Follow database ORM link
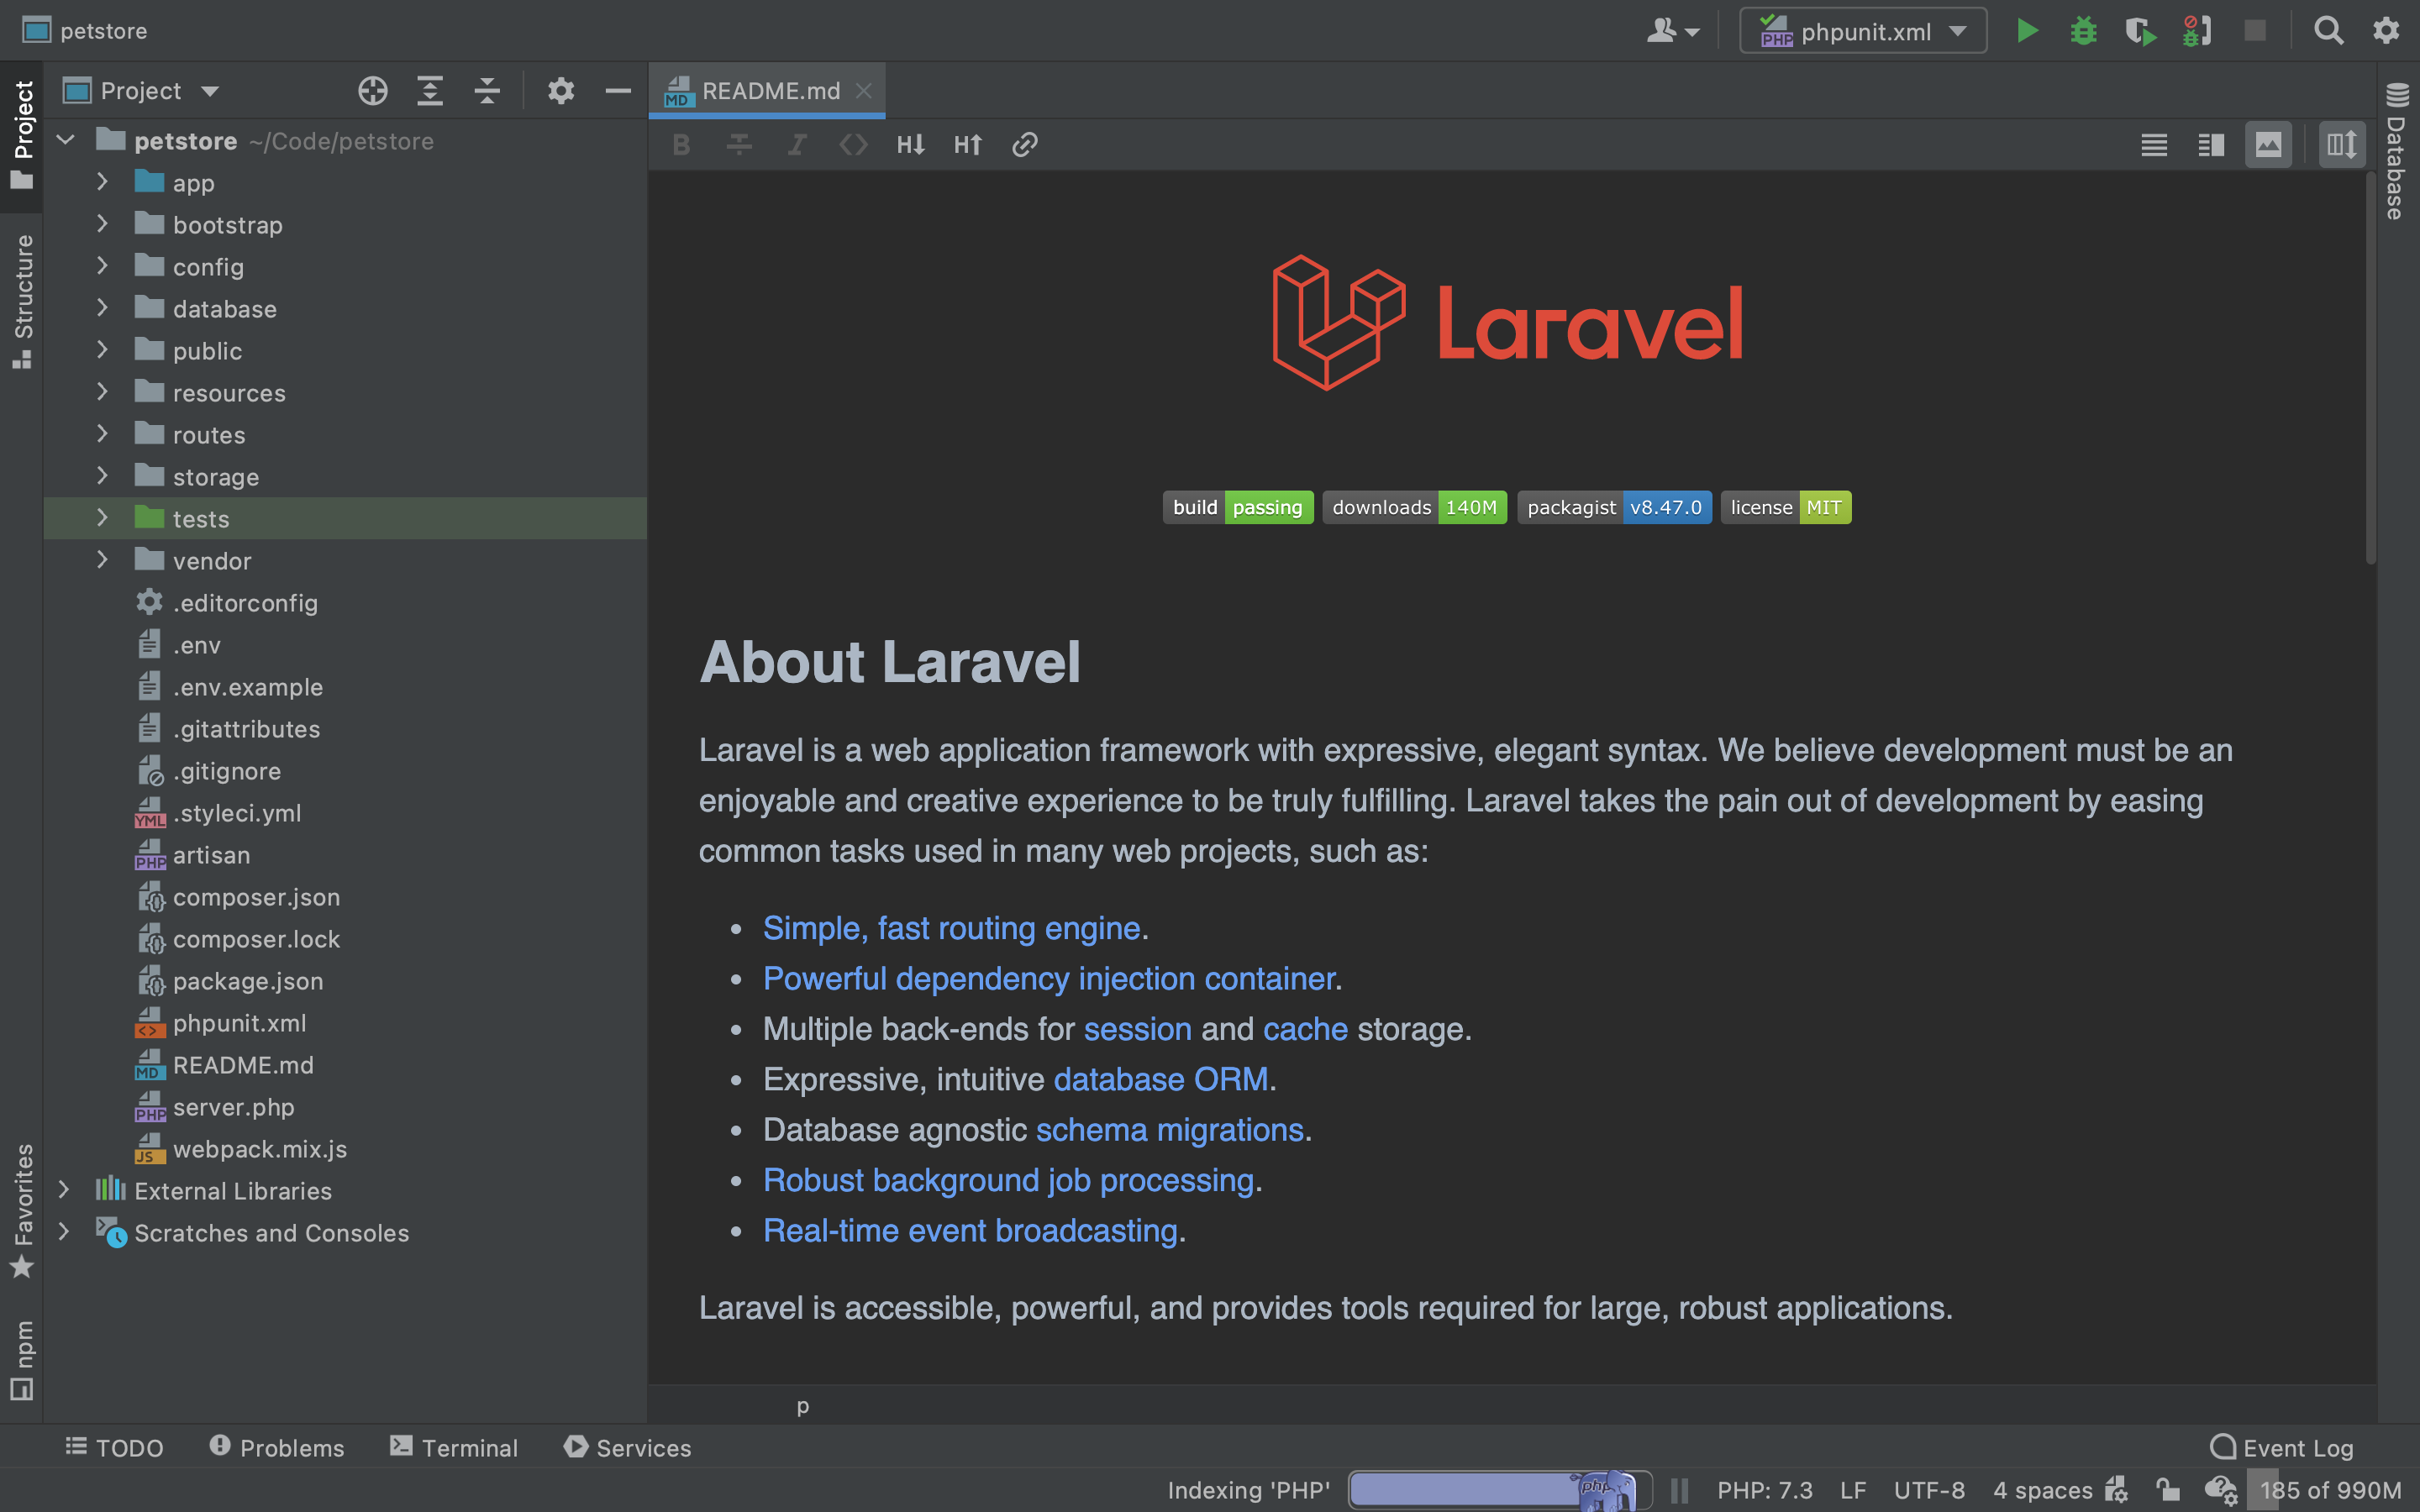The width and height of the screenshot is (2420, 1512). tap(1160, 1079)
